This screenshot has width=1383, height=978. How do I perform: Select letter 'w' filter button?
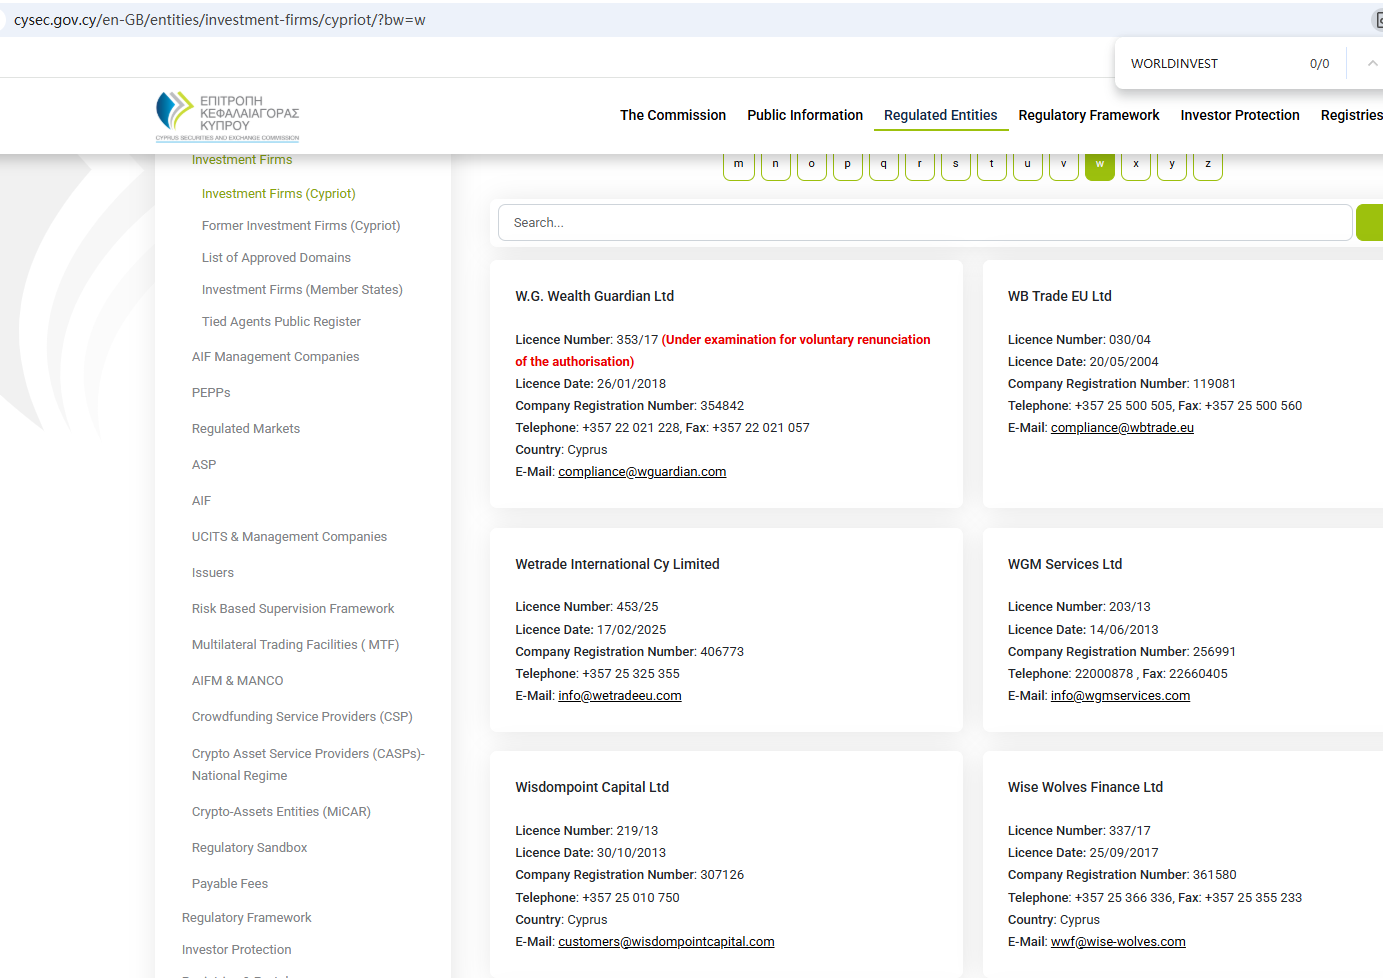tap(1099, 164)
